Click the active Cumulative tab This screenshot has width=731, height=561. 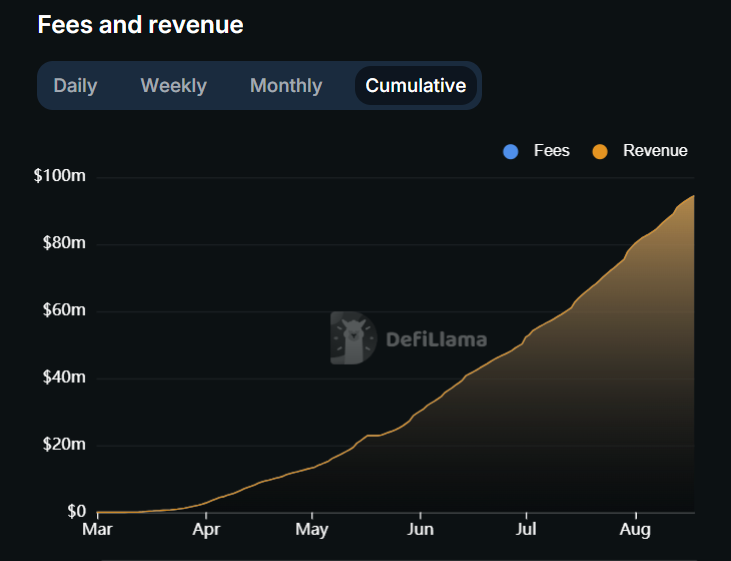pos(415,86)
